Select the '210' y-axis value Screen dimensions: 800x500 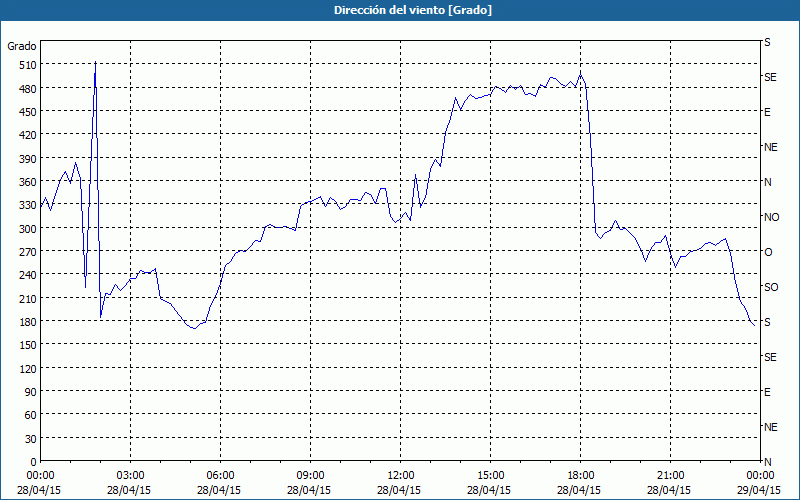point(28,298)
